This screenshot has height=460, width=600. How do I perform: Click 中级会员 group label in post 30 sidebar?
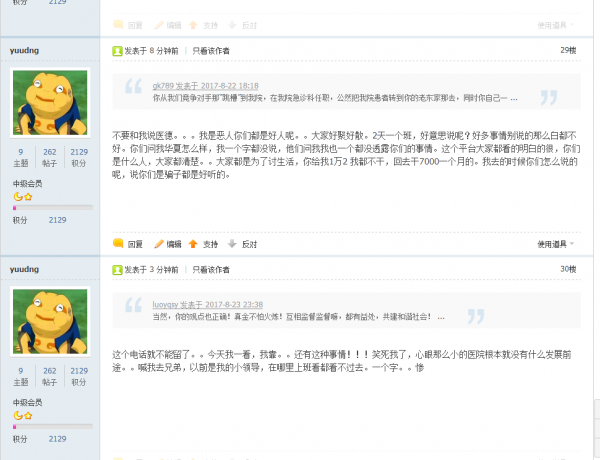tap(28, 403)
